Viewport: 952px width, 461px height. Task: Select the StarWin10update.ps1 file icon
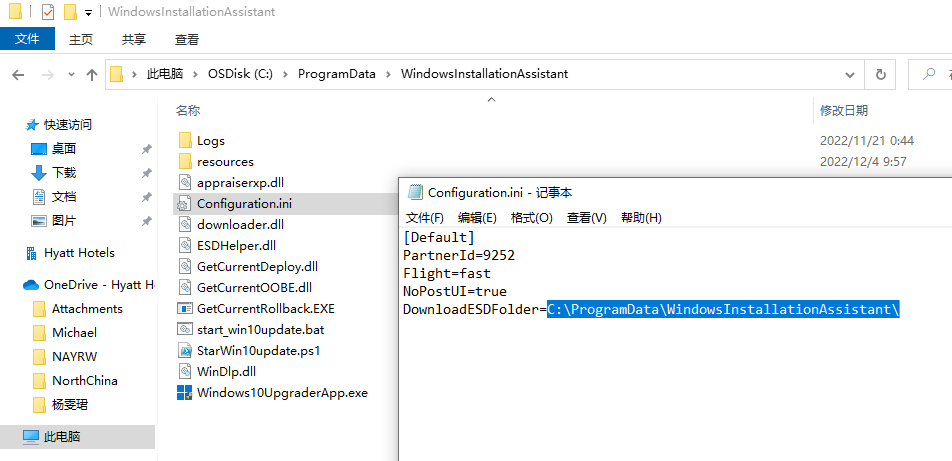point(185,350)
